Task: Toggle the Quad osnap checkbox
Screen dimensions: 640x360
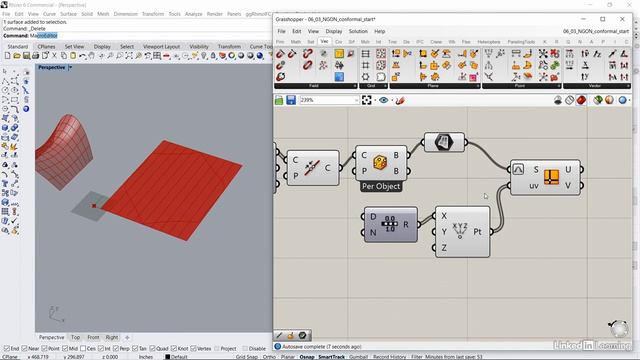Action: click(x=152, y=349)
